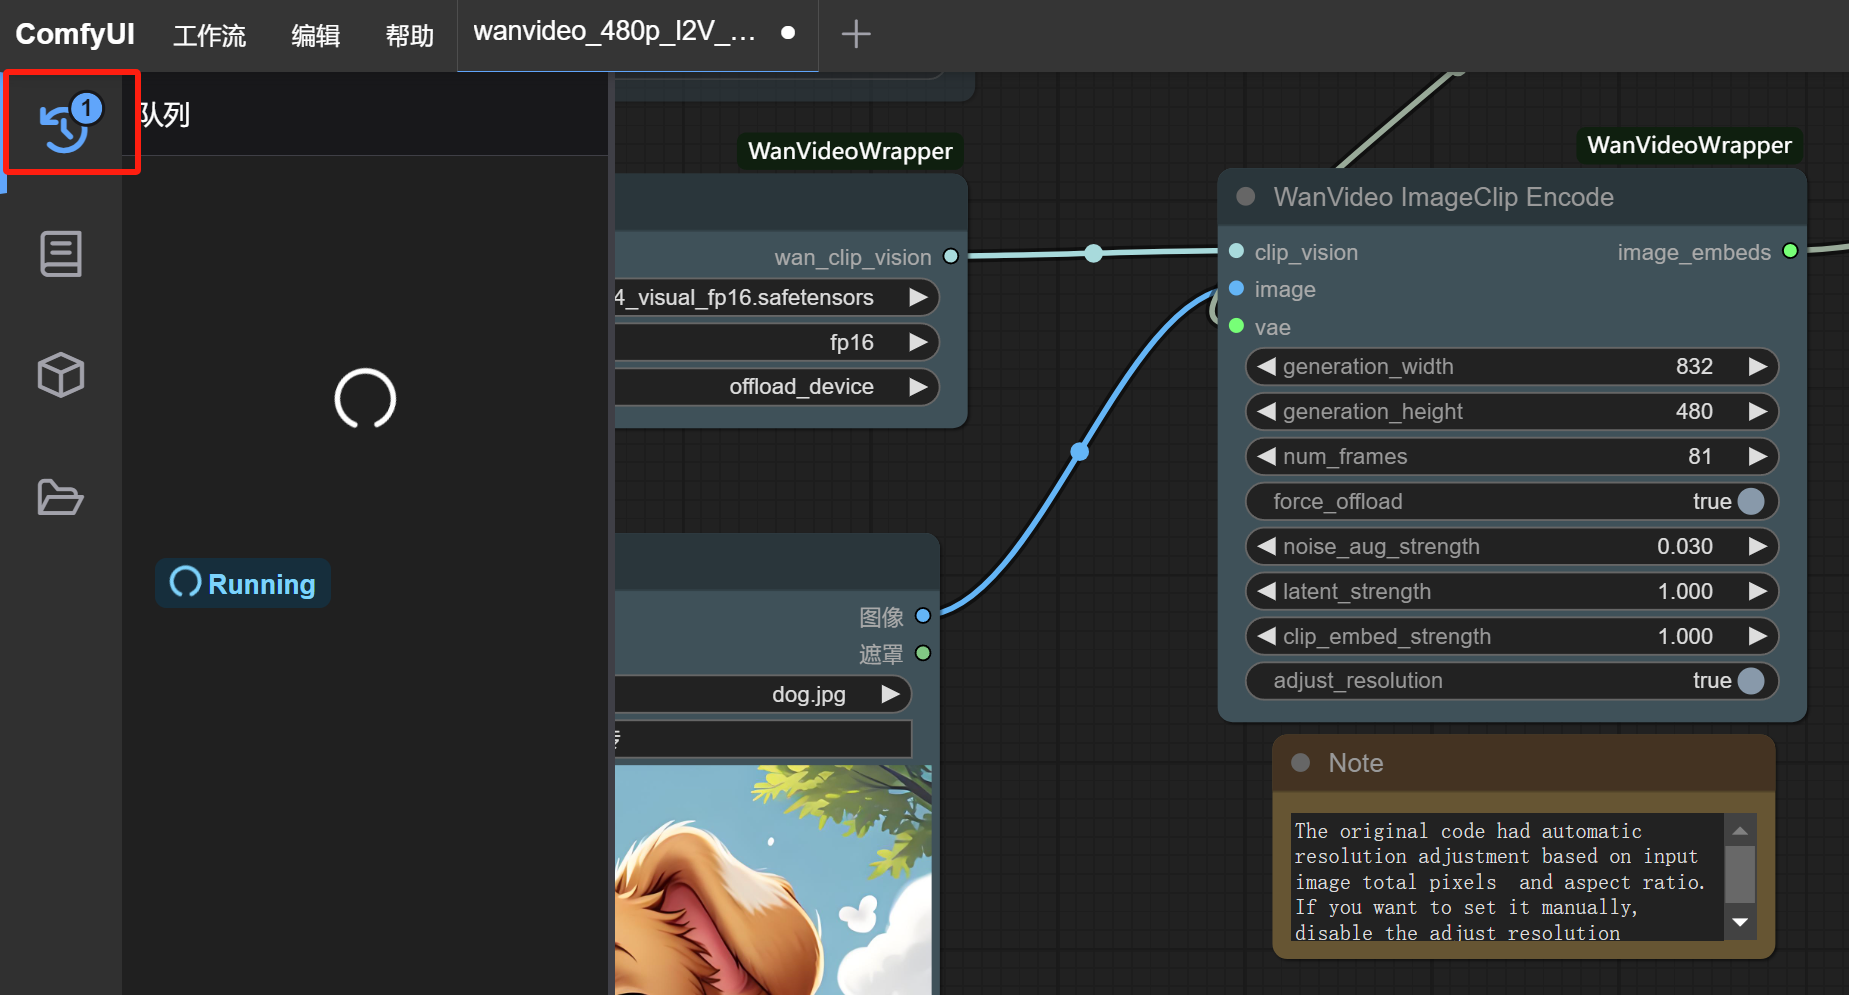Image resolution: width=1849 pixels, height=995 pixels.
Task: Select next image after dog.jpg
Action: click(x=890, y=694)
